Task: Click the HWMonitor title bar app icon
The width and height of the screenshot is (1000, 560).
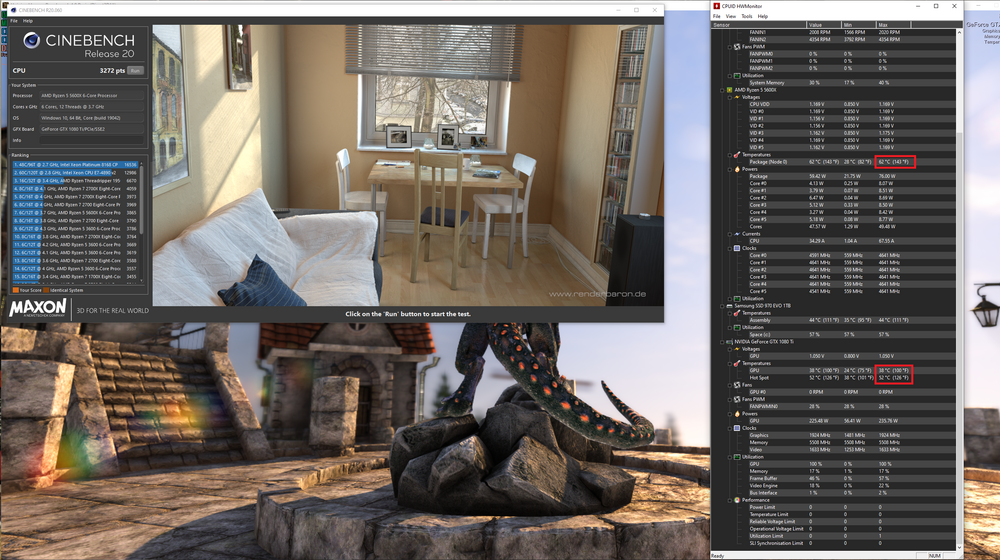Action: 716,6
